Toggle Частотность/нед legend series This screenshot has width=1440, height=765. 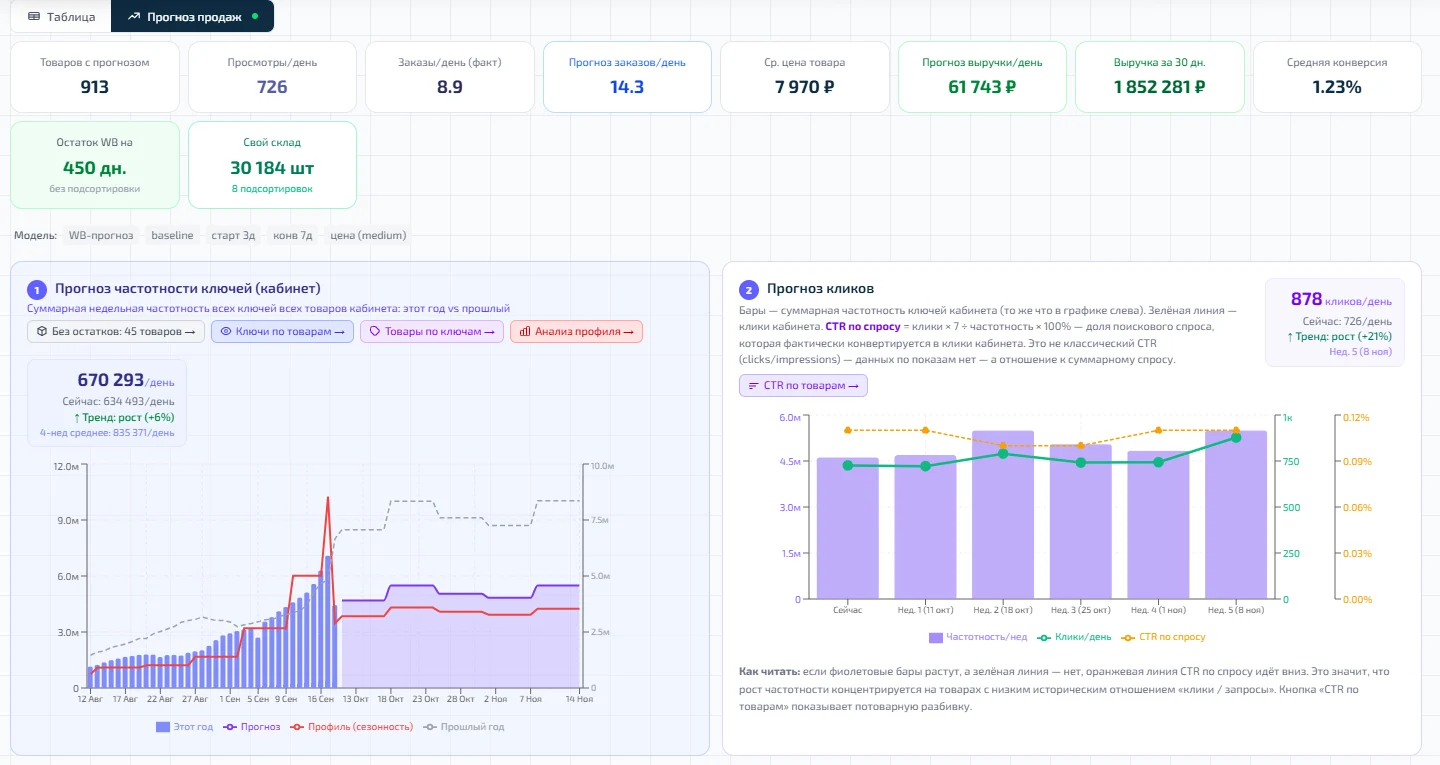978,637
